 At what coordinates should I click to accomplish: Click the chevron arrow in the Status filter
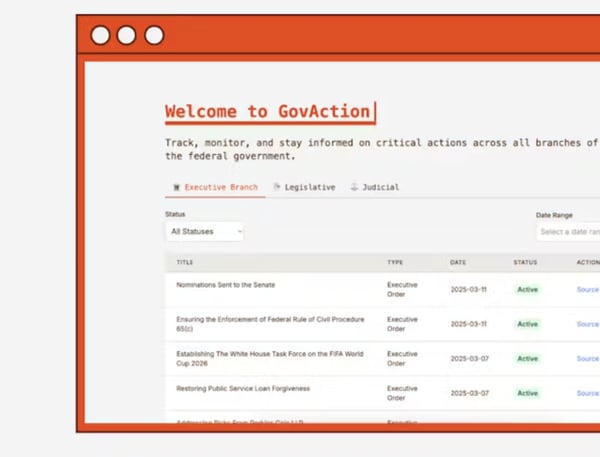click(238, 232)
